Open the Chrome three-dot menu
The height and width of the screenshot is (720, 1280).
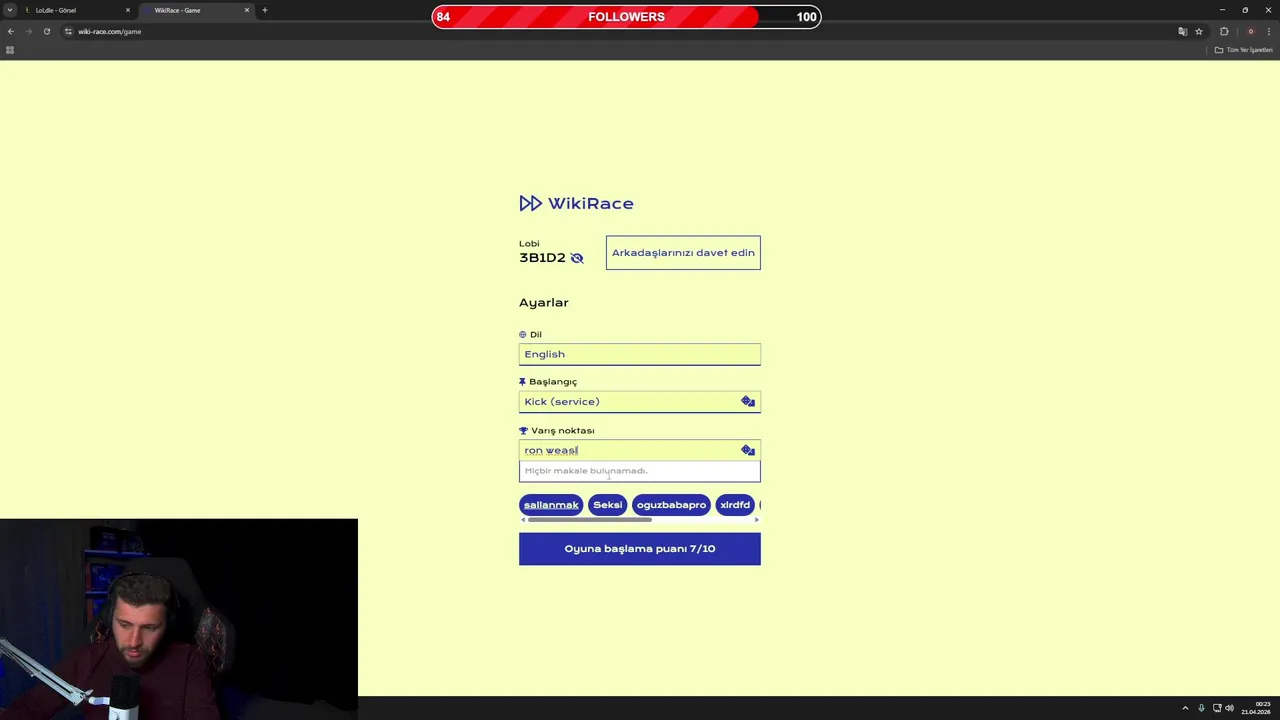[1269, 31]
